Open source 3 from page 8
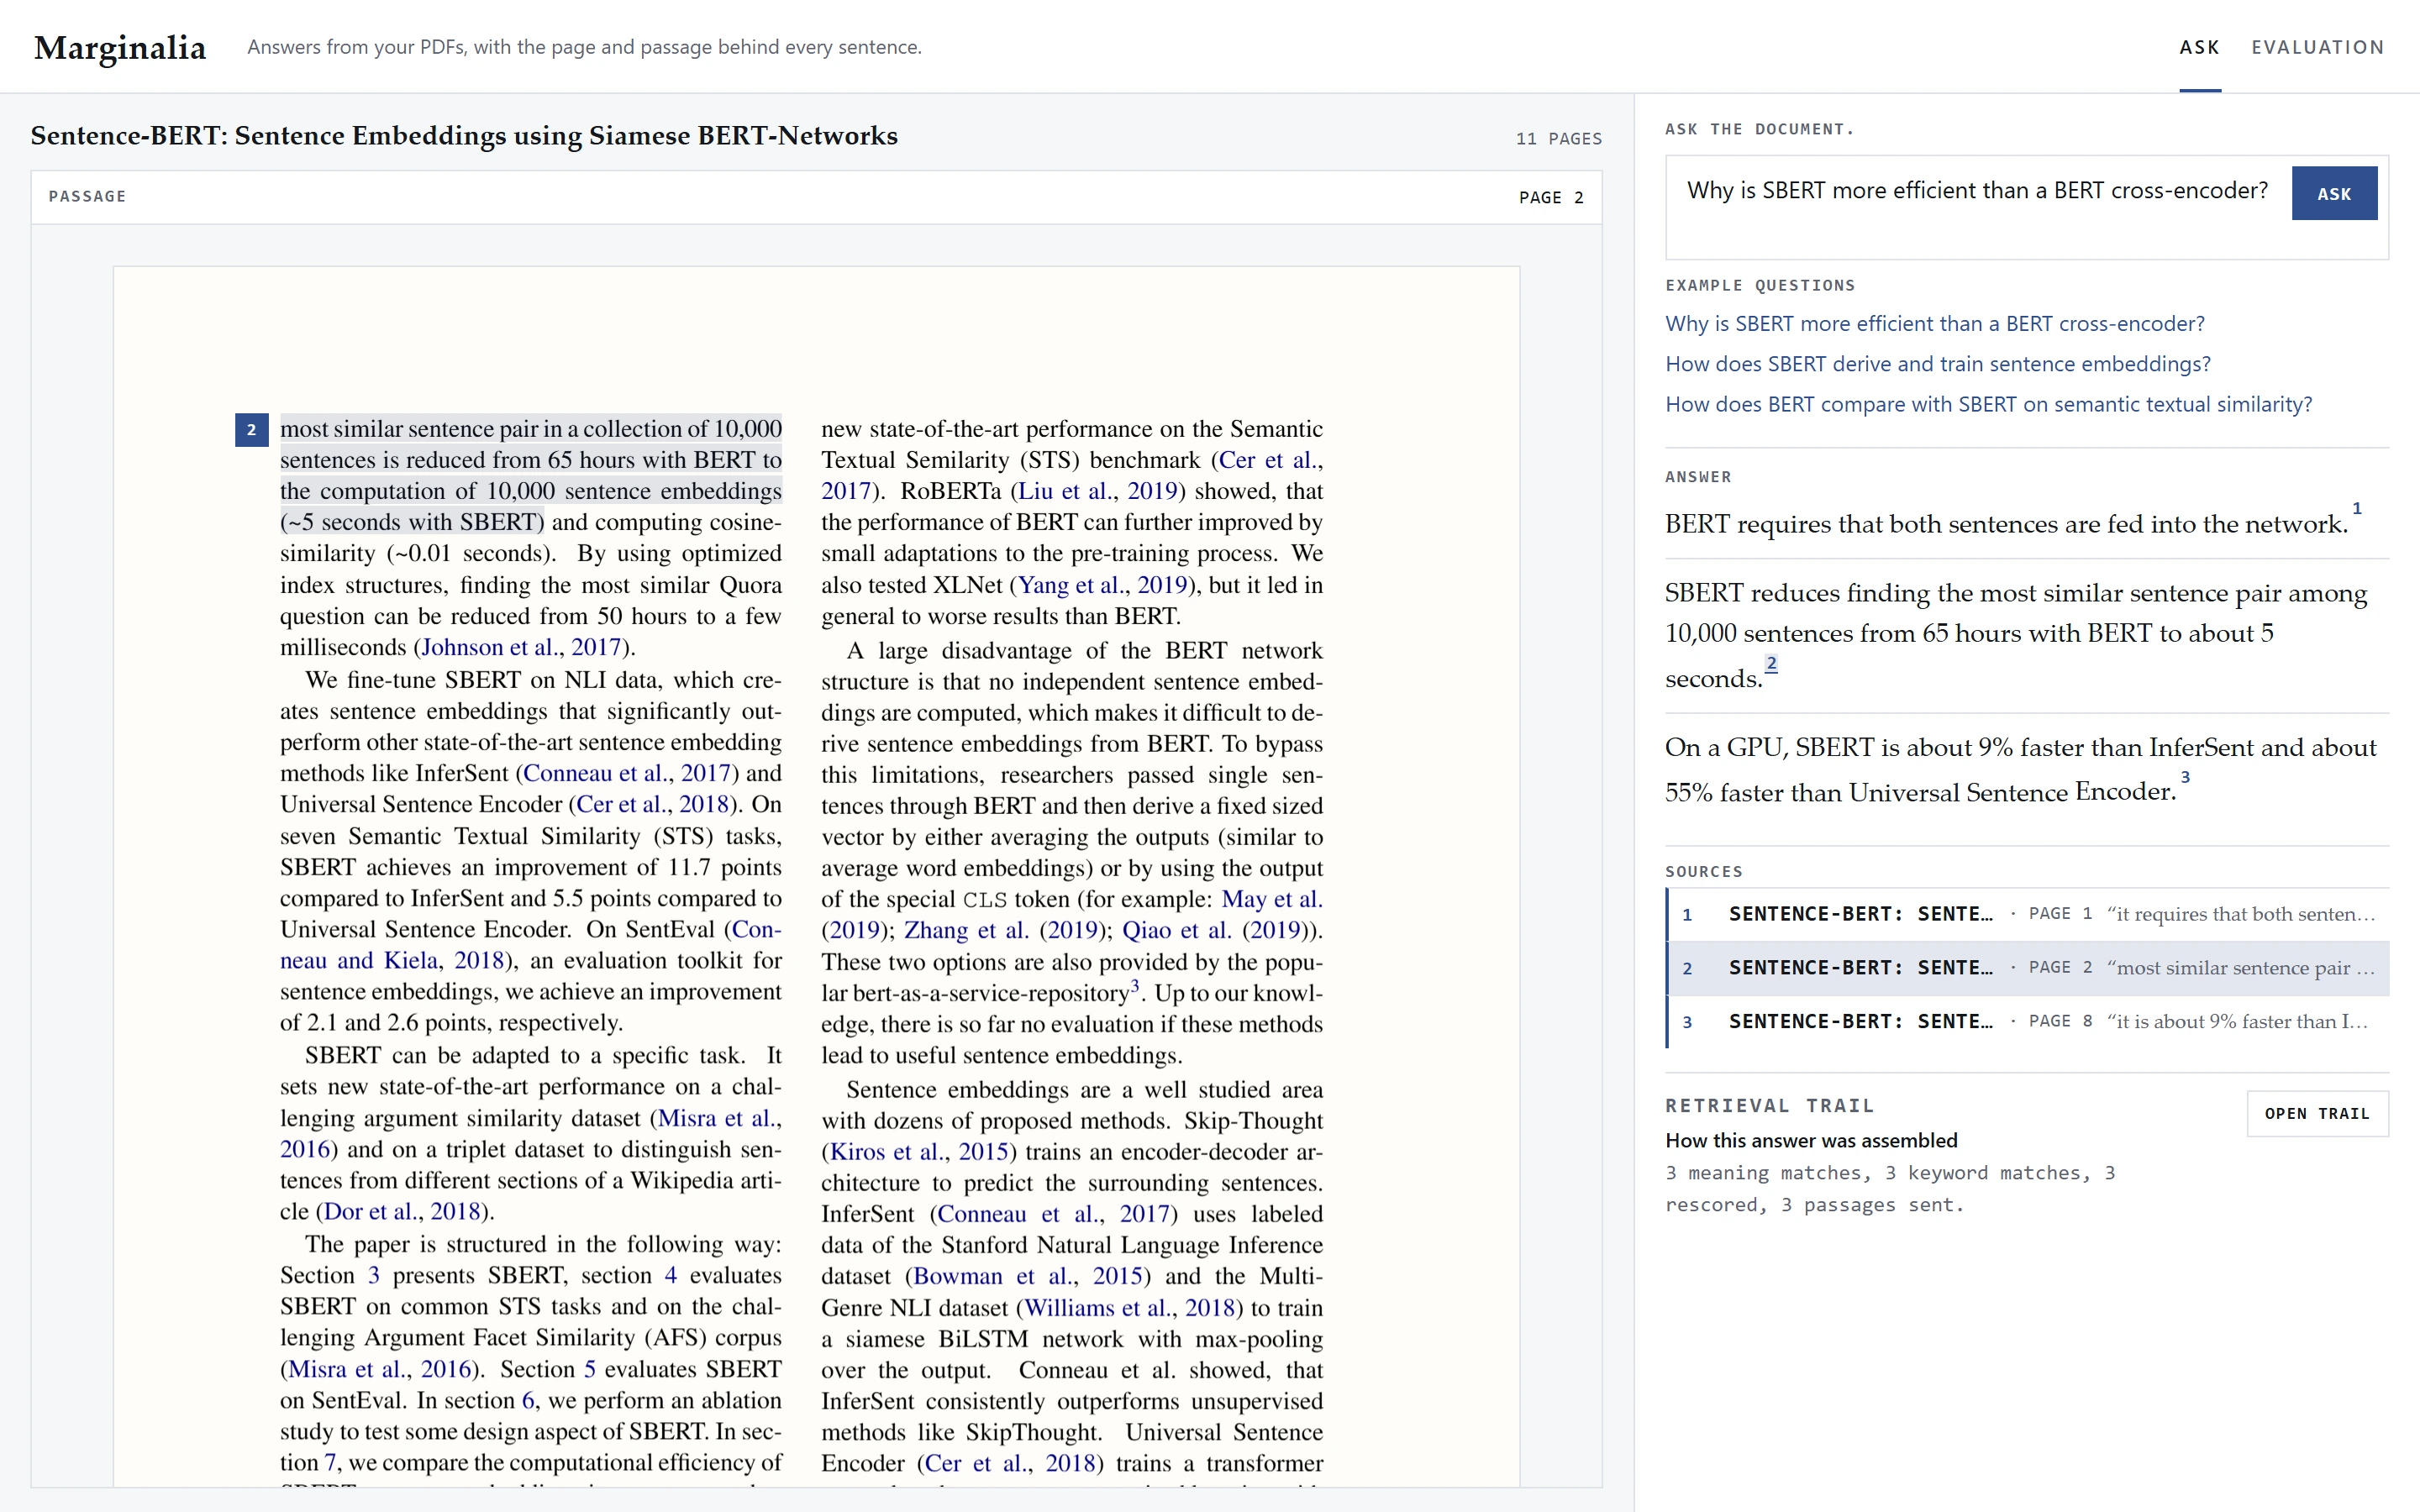The height and width of the screenshot is (1512, 2420). (2027, 1021)
